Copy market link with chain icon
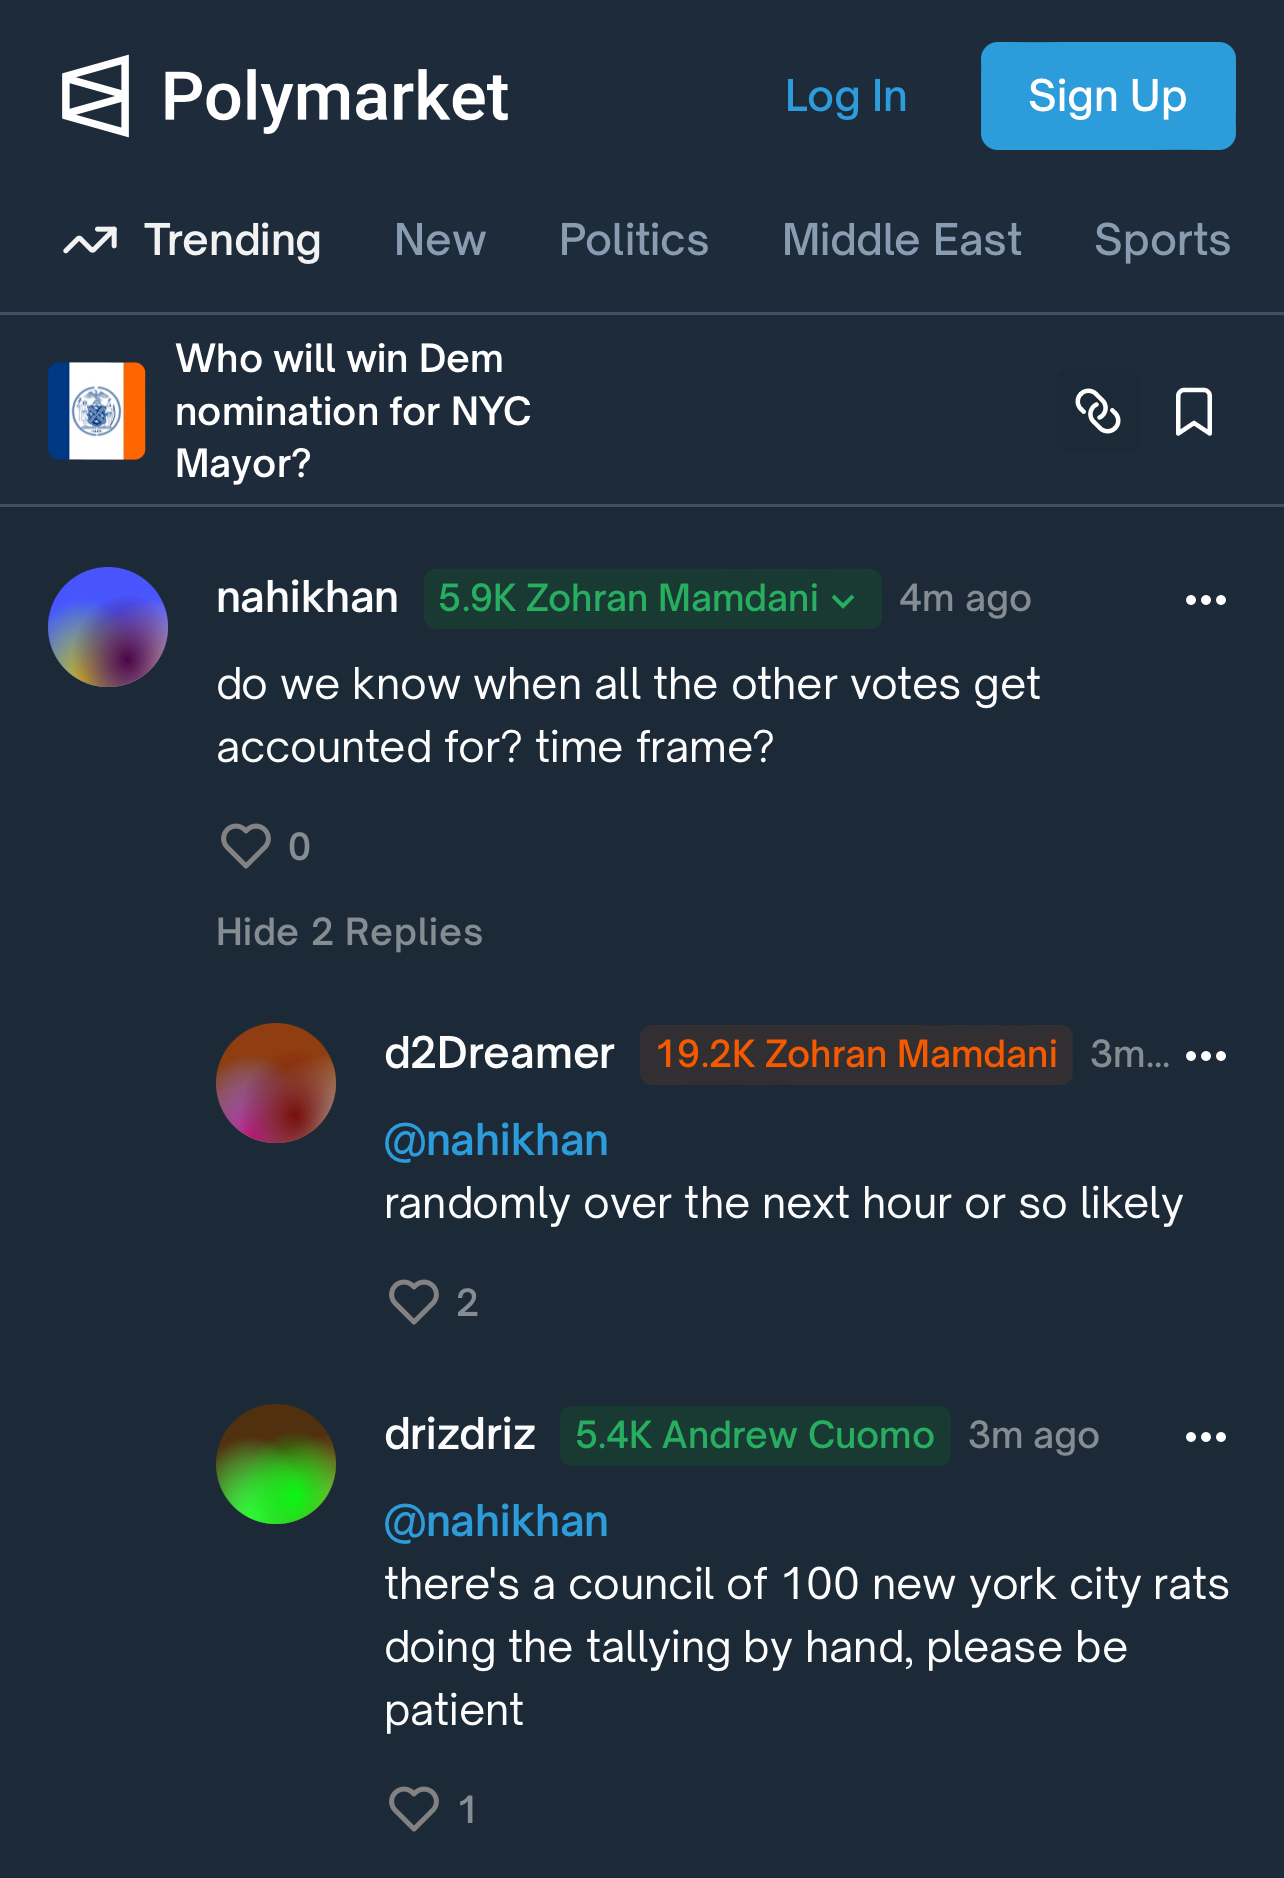 coord(1097,411)
